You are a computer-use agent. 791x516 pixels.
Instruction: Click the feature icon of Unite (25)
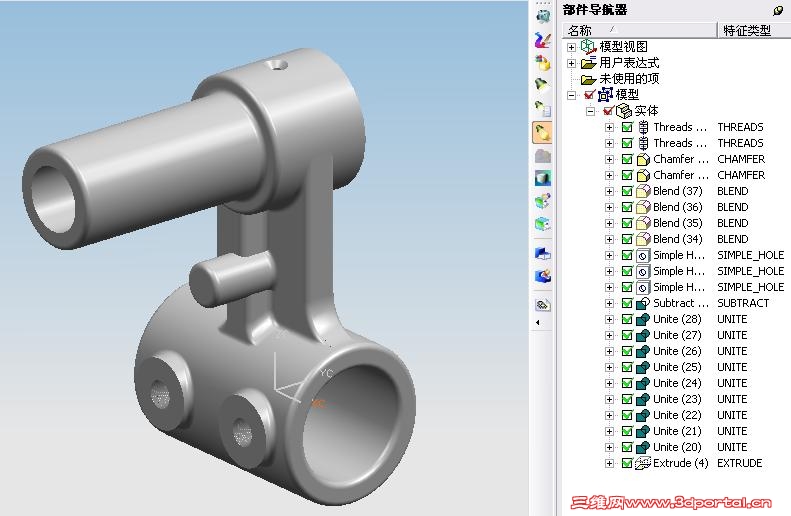click(x=643, y=367)
